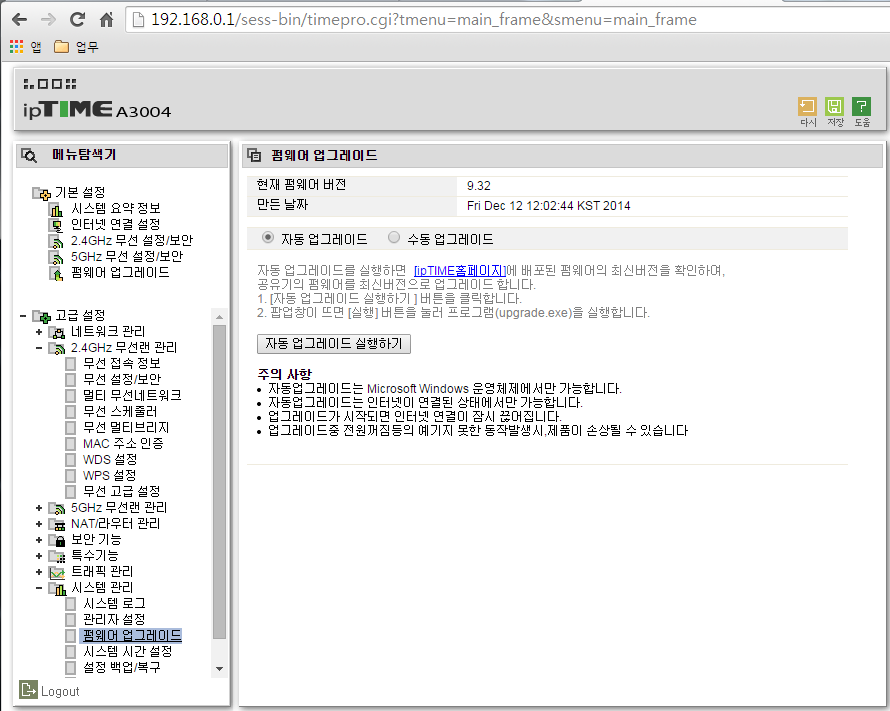Click the browser address bar
This screenshot has height=711, width=890.
tap(507, 20)
